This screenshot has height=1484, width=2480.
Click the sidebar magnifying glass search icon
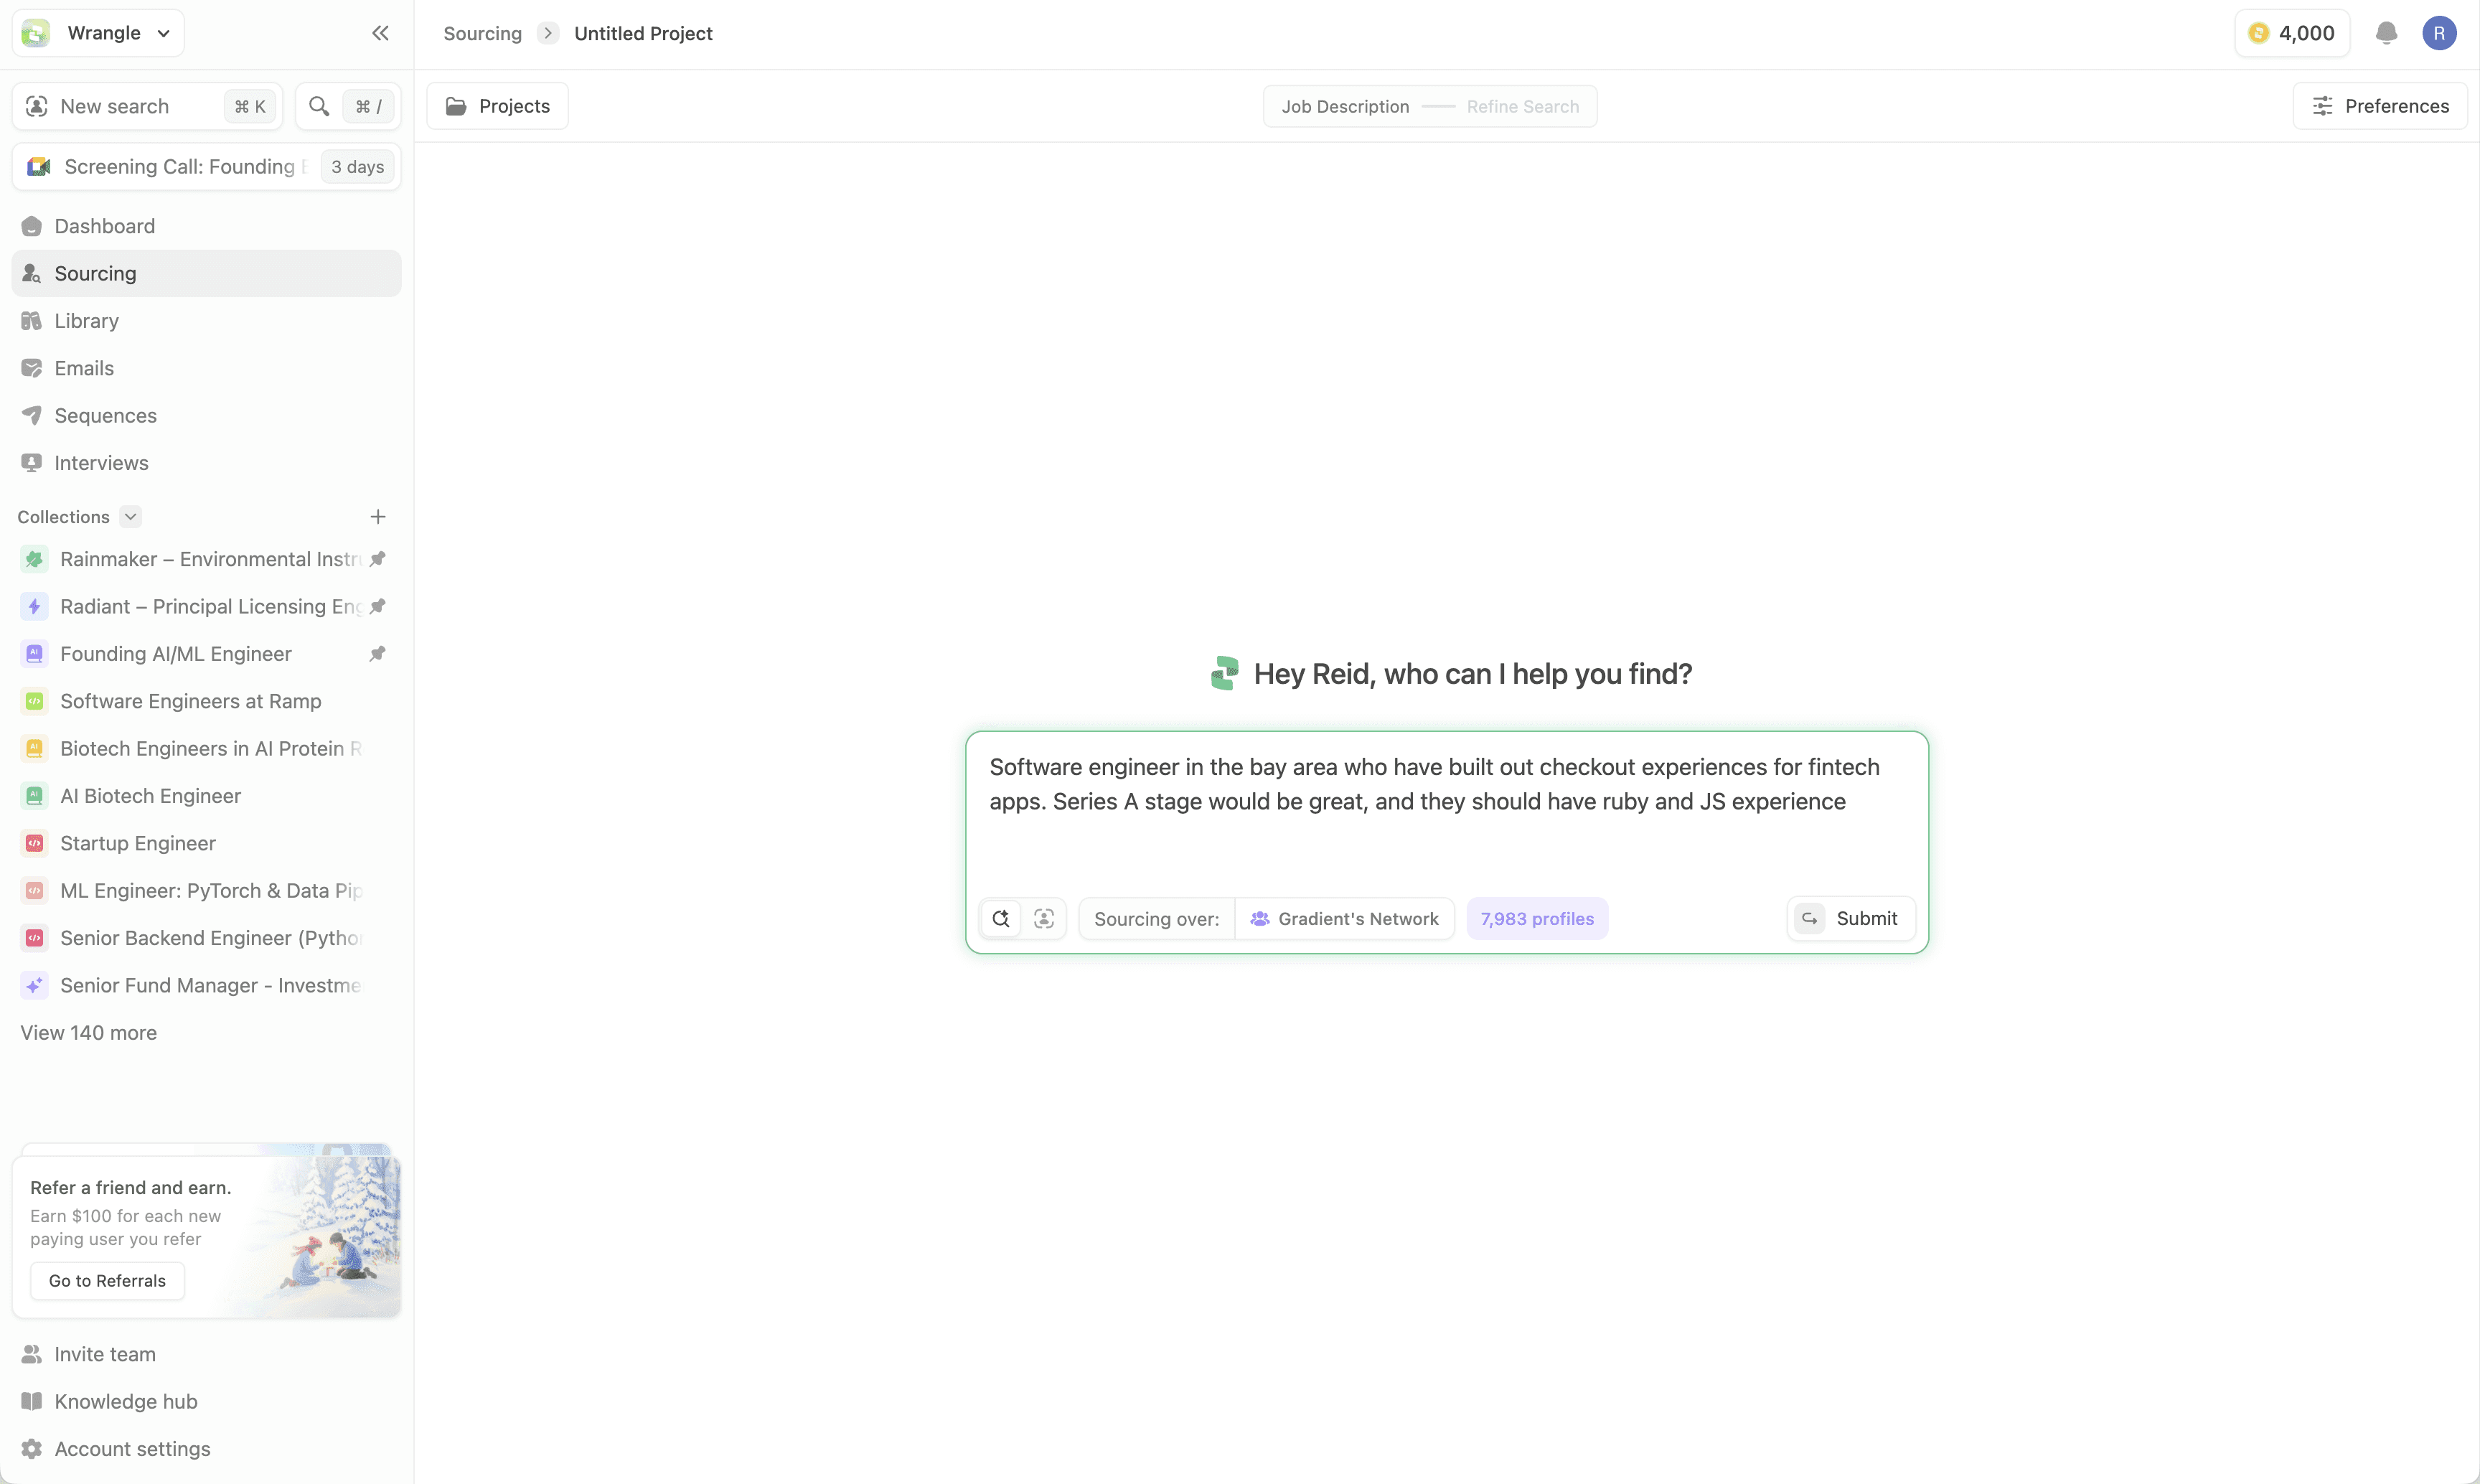[x=319, y=106]
